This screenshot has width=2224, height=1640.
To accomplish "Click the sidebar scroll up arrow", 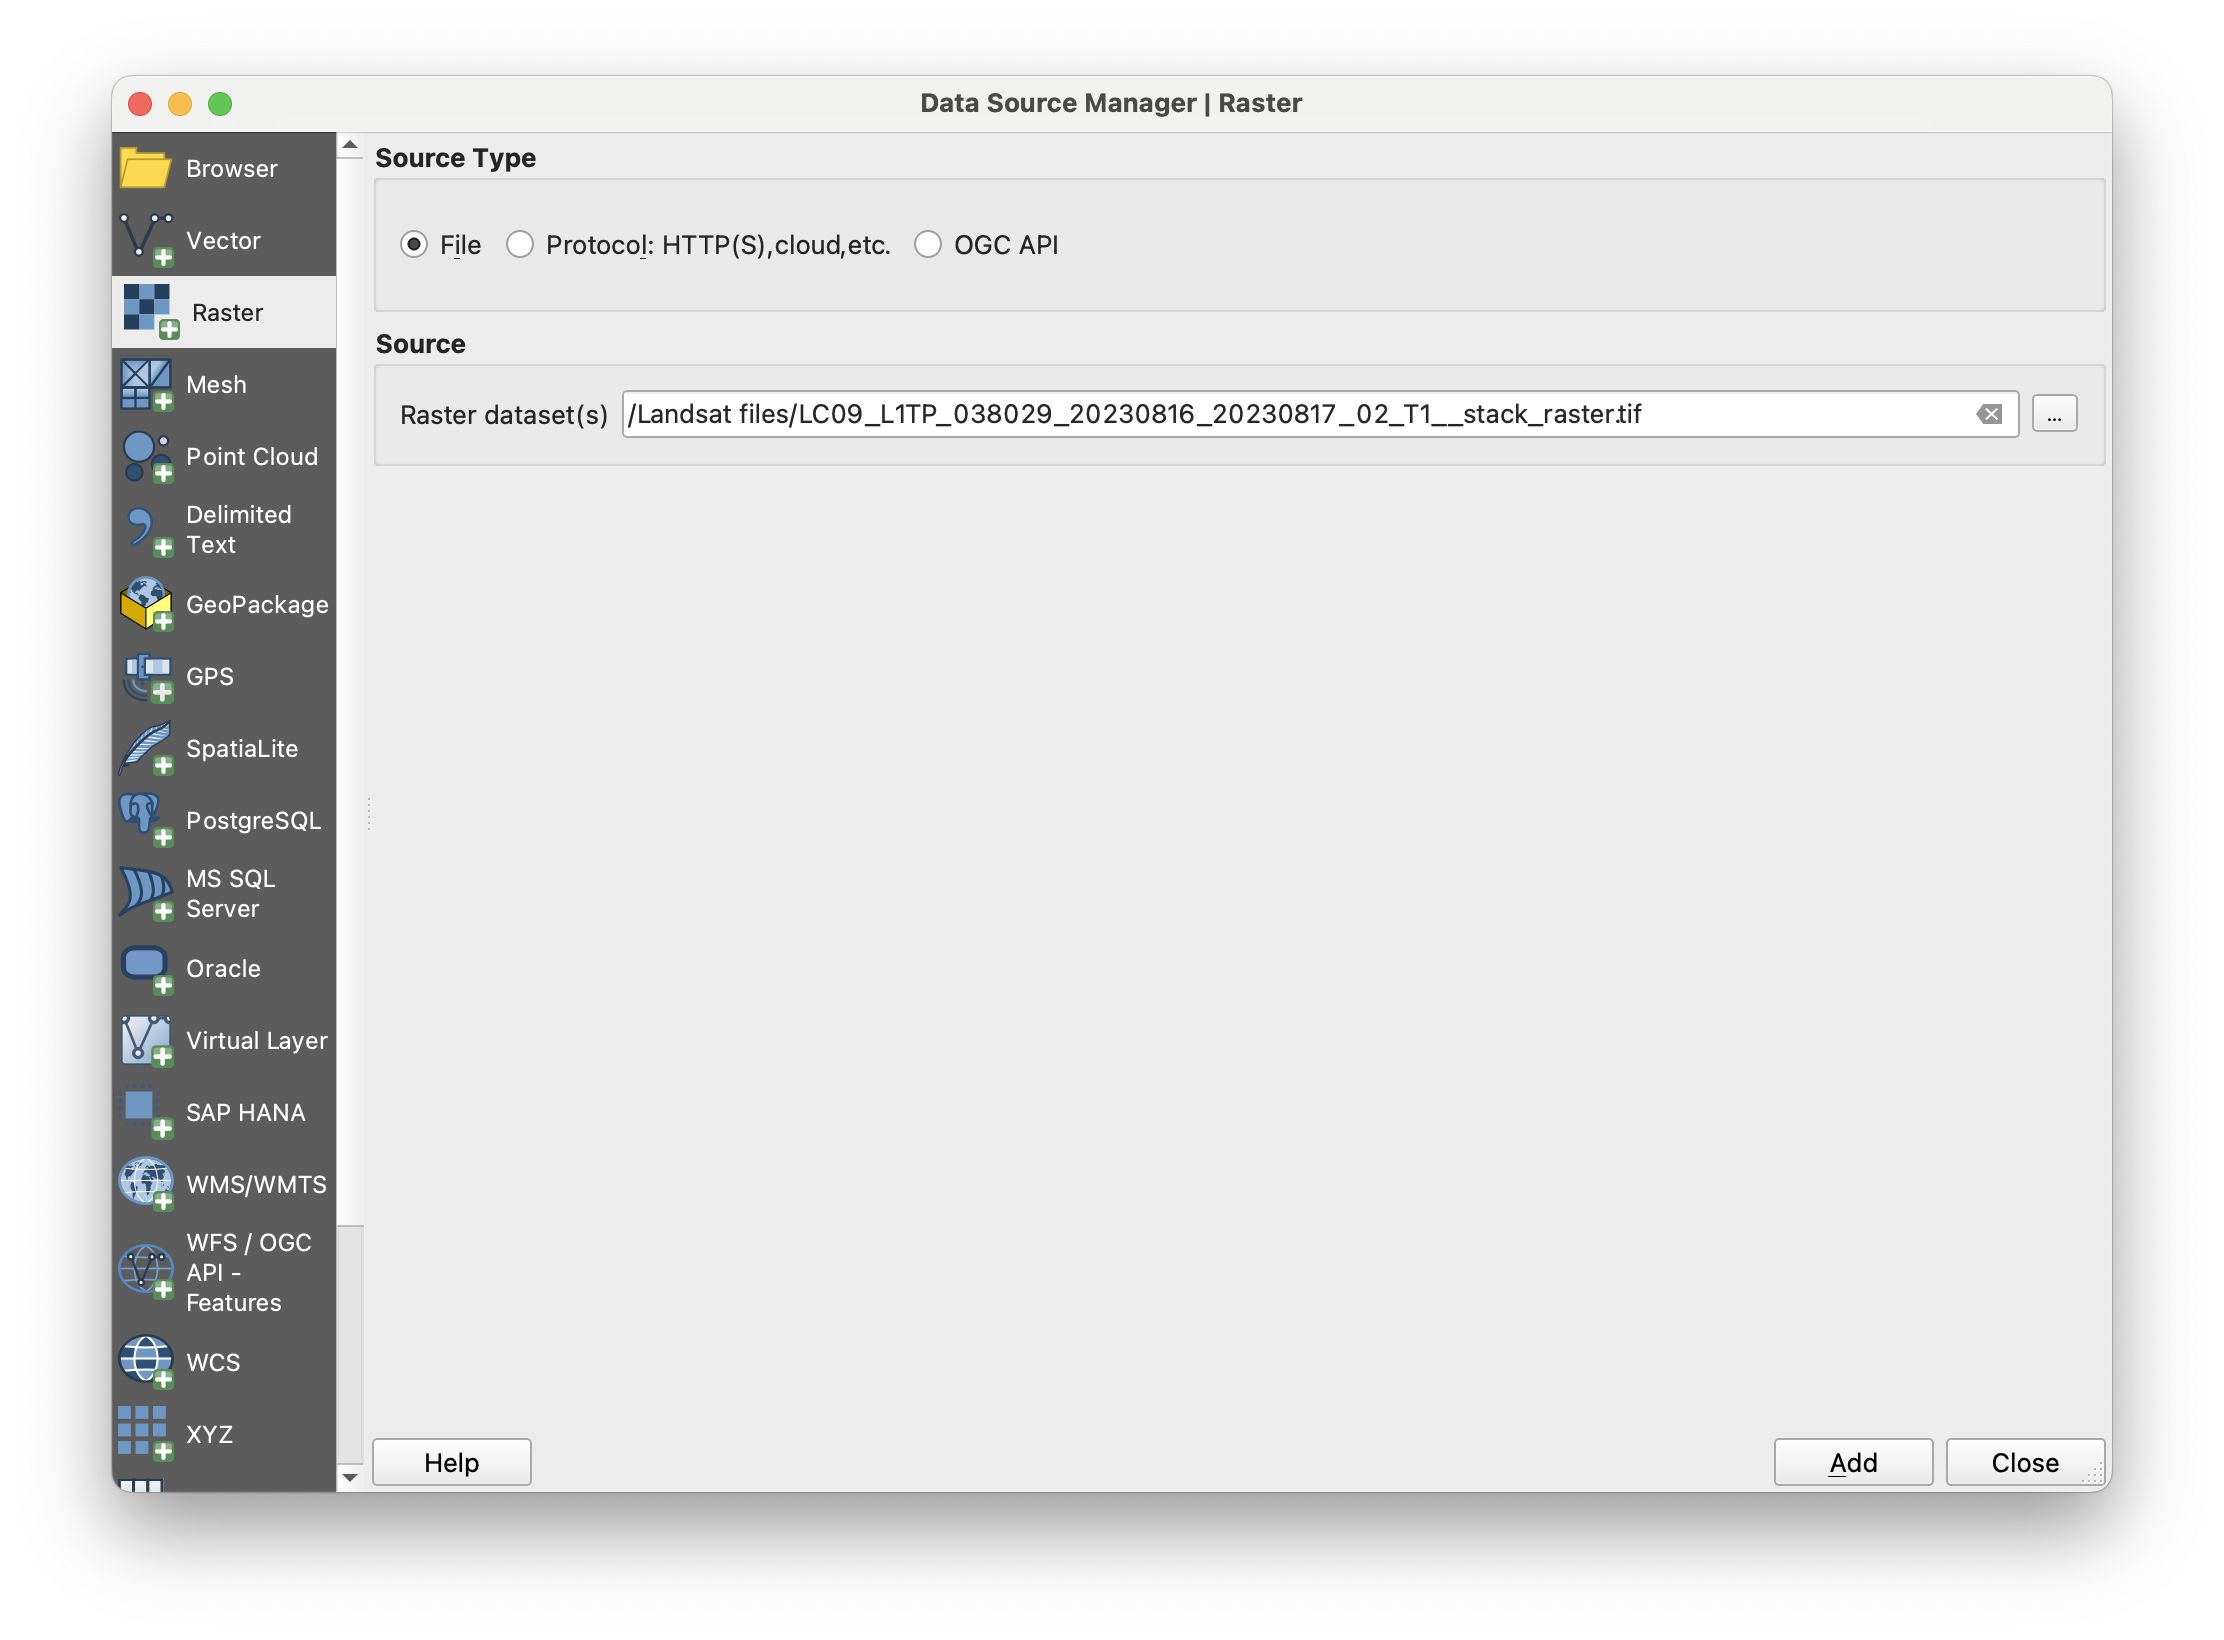I will [x=350, y=145].
